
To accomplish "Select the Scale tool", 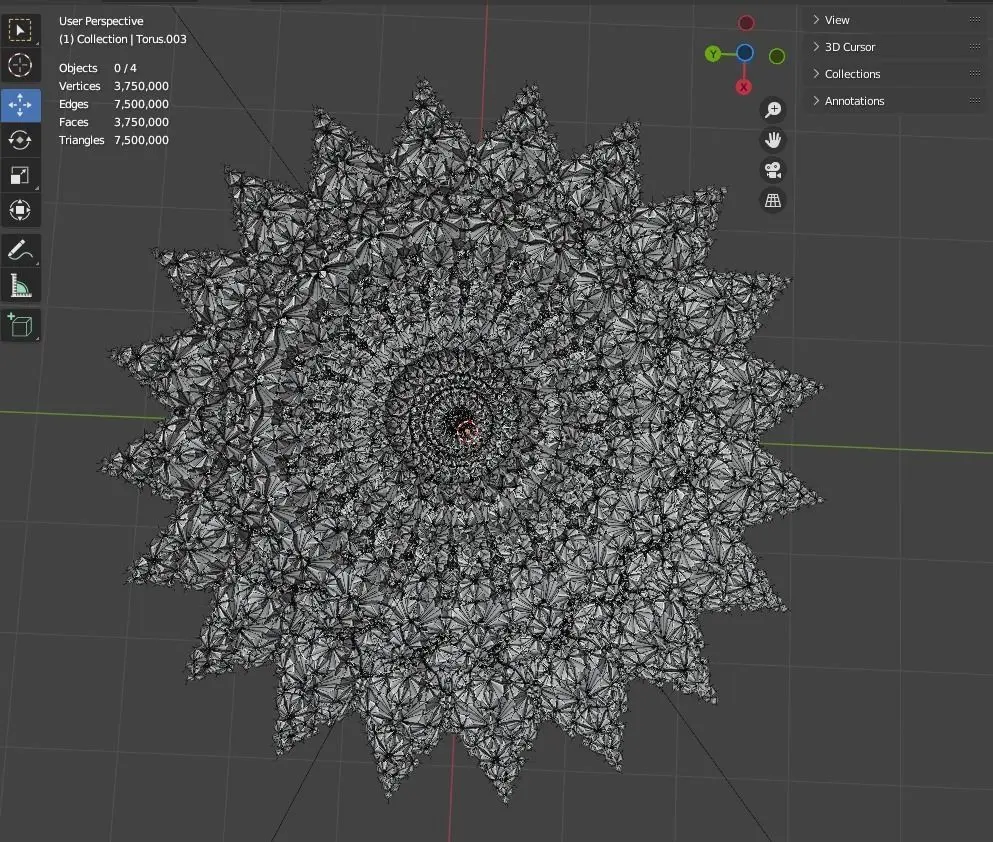I will [20, 175].
